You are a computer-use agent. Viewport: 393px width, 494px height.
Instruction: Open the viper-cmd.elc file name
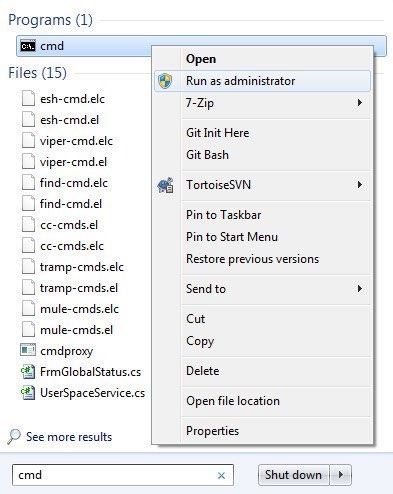76,141
